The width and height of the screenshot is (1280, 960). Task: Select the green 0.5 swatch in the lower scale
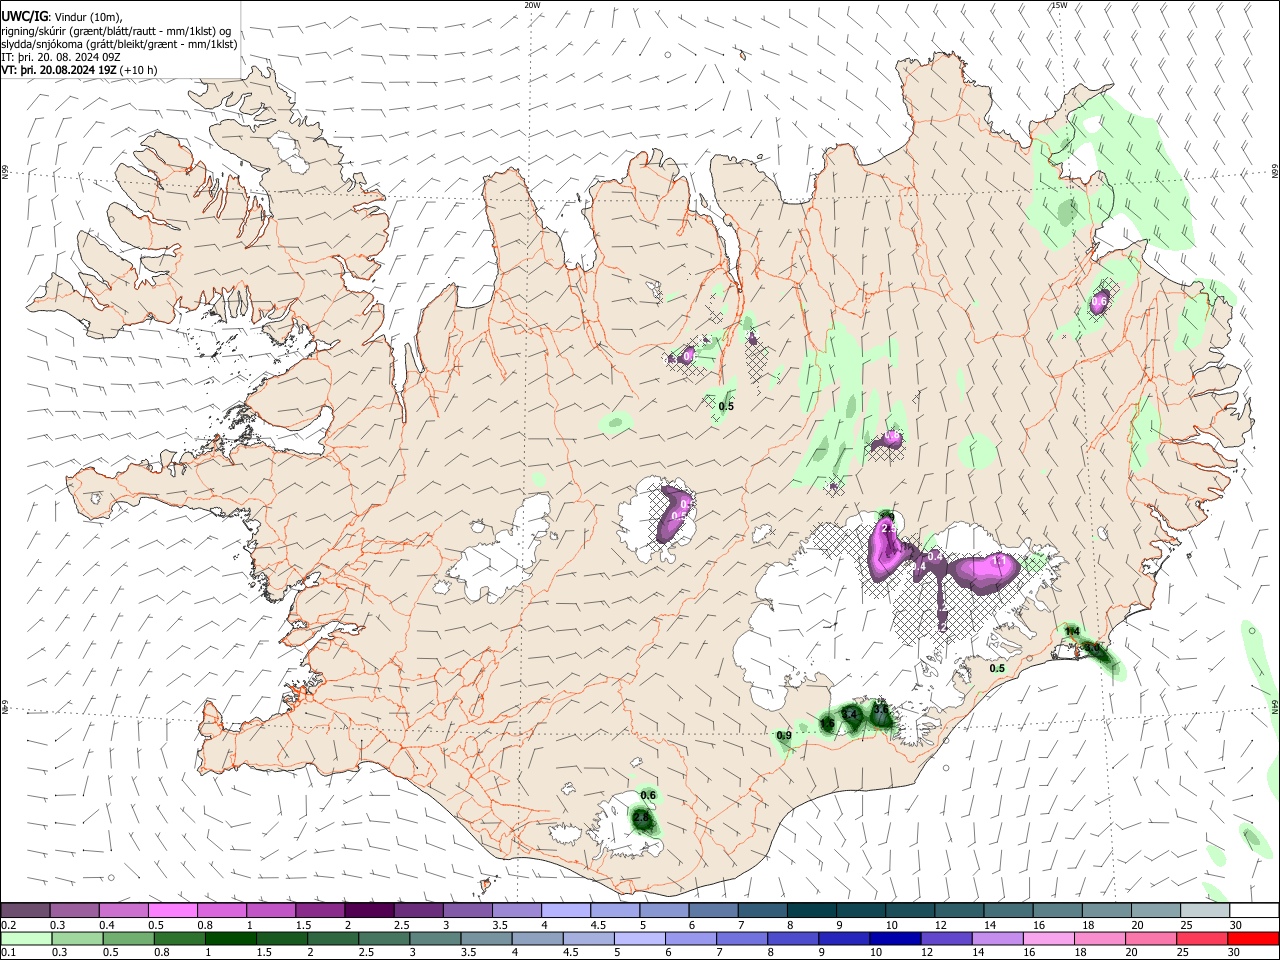(129, 938)
